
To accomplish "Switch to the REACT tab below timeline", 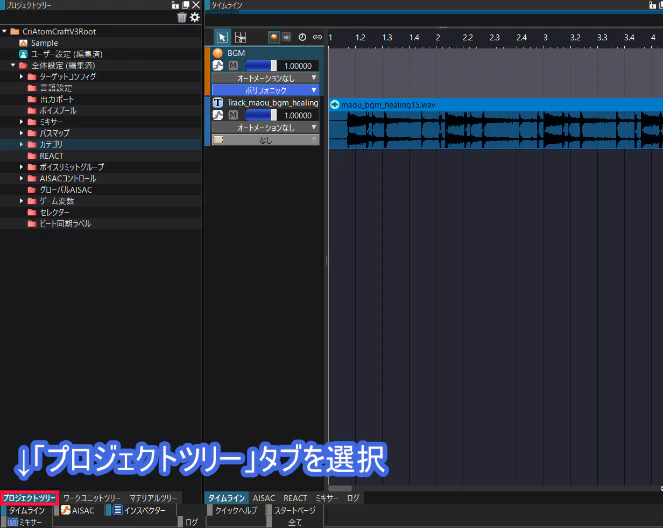I will (x=295, y=498).
